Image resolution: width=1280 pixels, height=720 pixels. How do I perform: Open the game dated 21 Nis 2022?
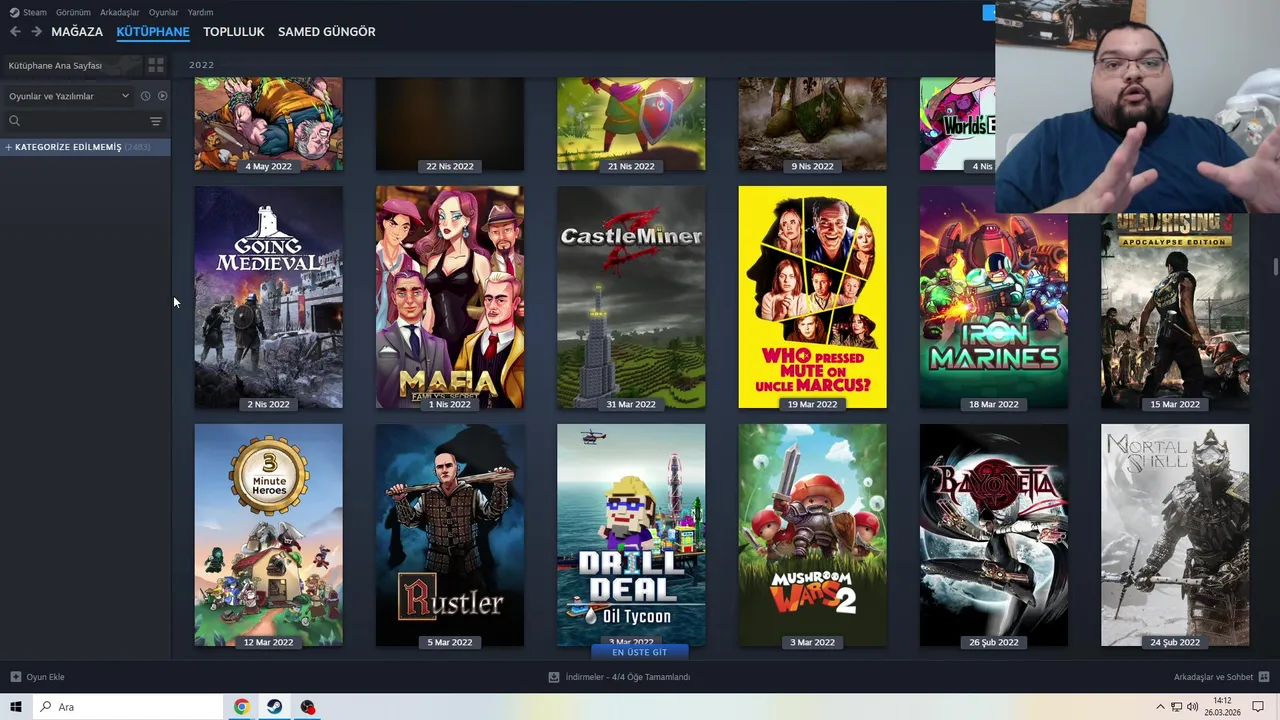pos(631,124)
